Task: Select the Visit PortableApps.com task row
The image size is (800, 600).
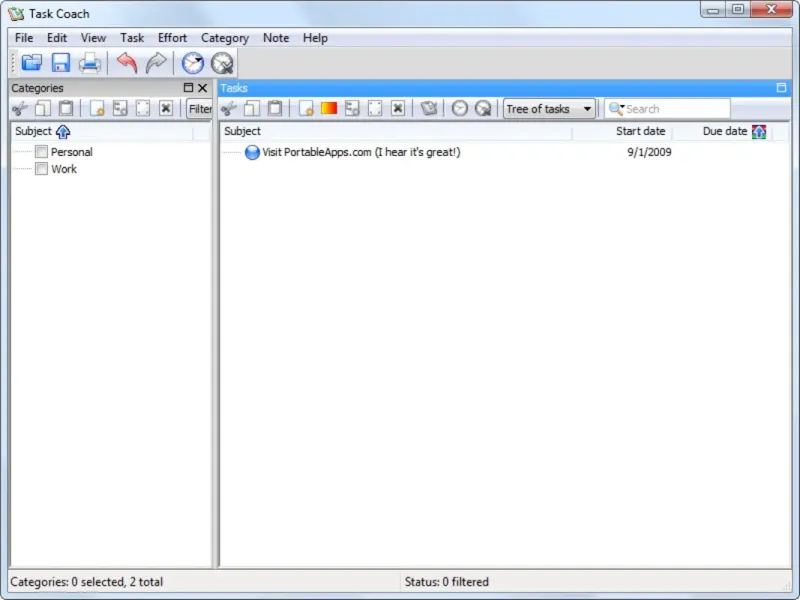Action: [505, 152]
